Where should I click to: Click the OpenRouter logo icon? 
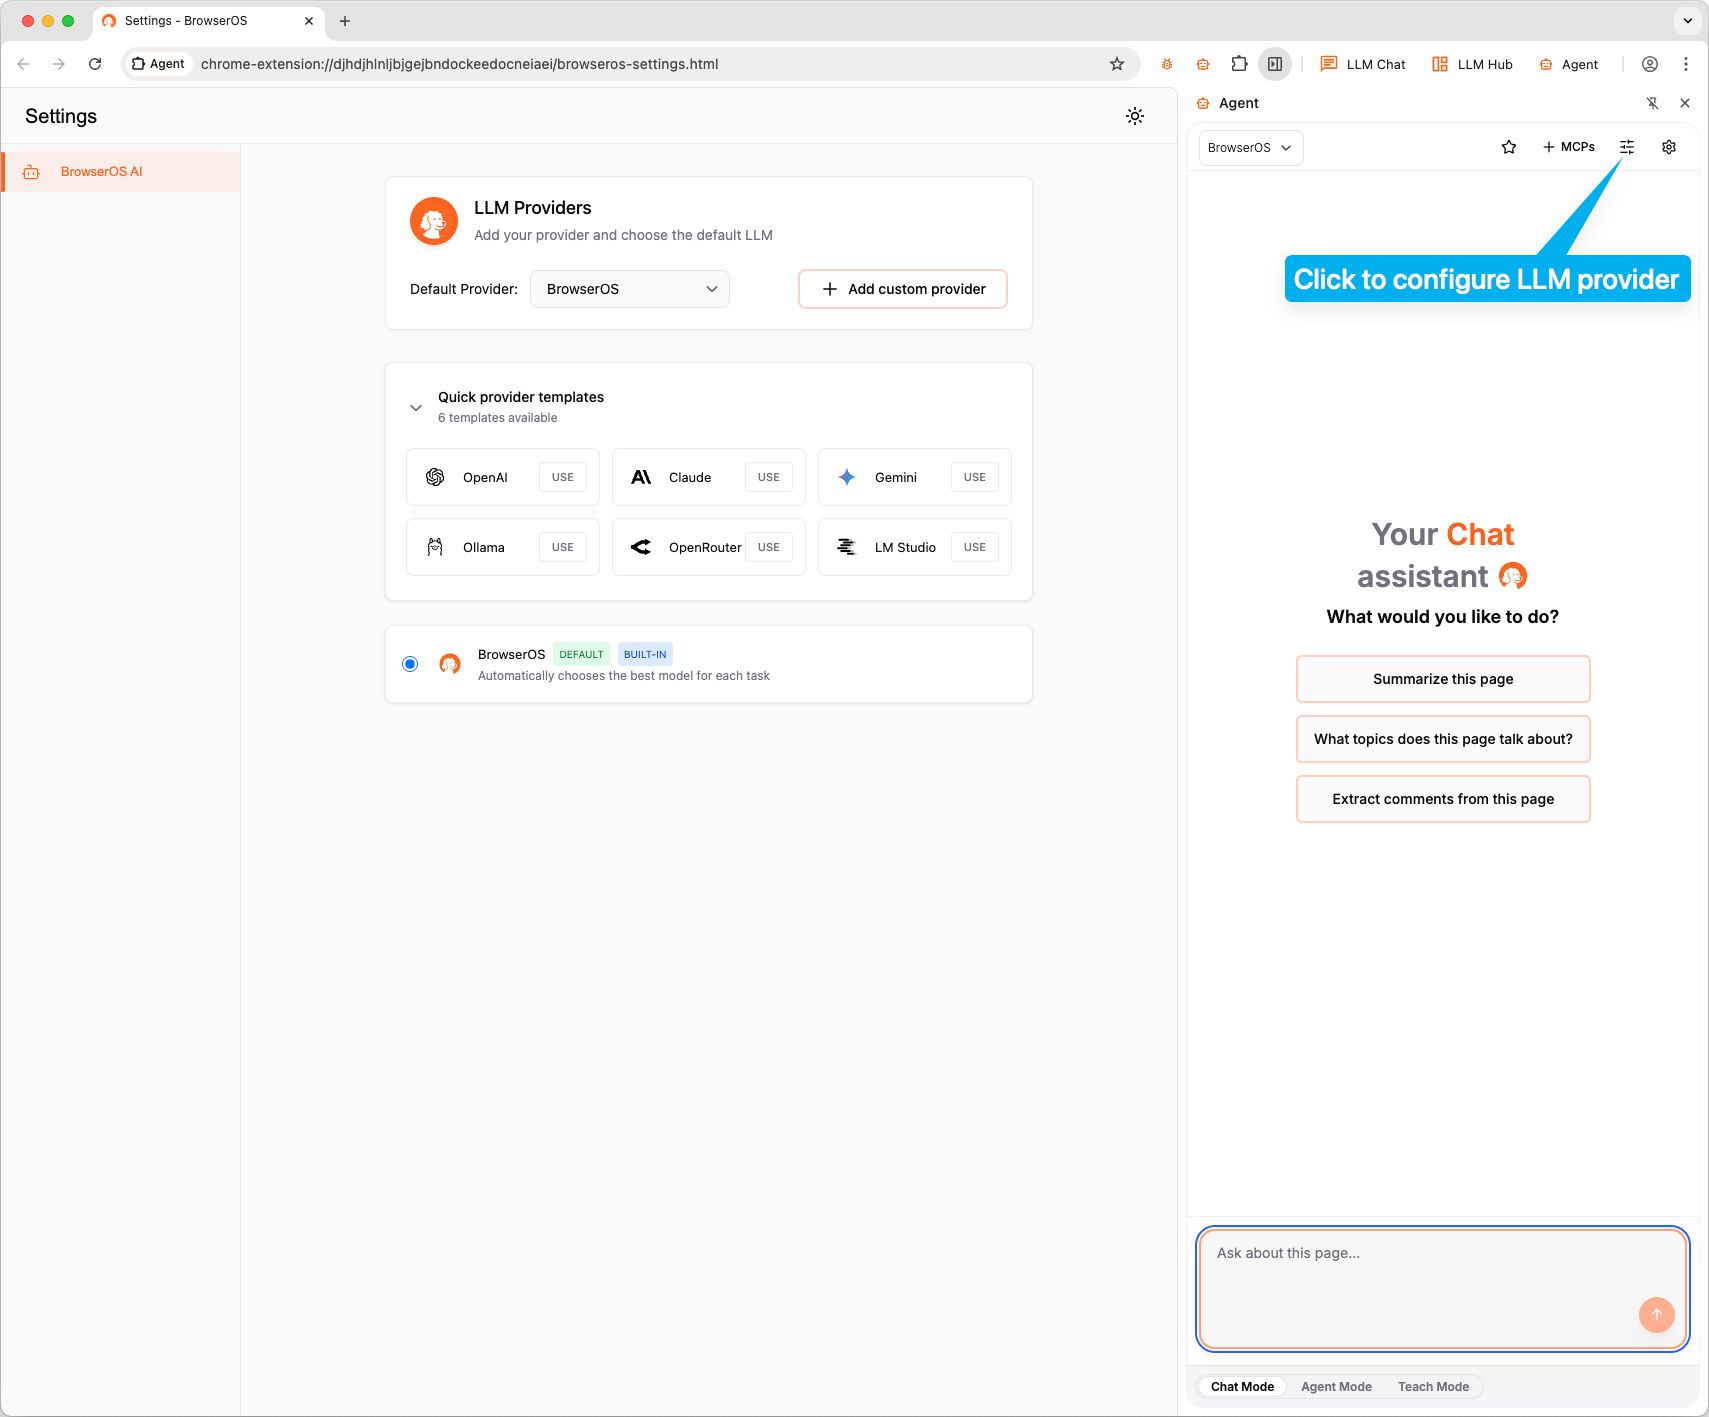pos(641,547)
